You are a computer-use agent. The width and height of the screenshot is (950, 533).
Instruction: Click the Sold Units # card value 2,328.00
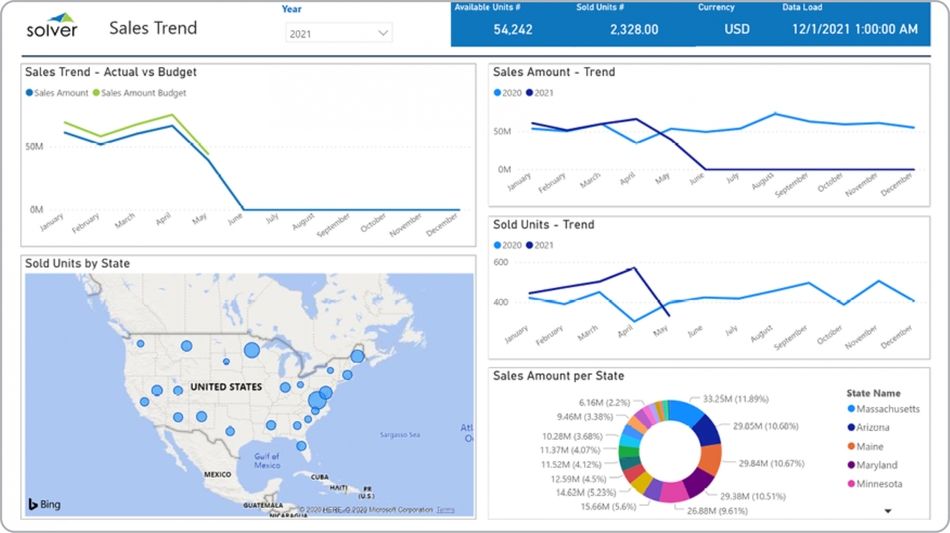pos(633,30)
